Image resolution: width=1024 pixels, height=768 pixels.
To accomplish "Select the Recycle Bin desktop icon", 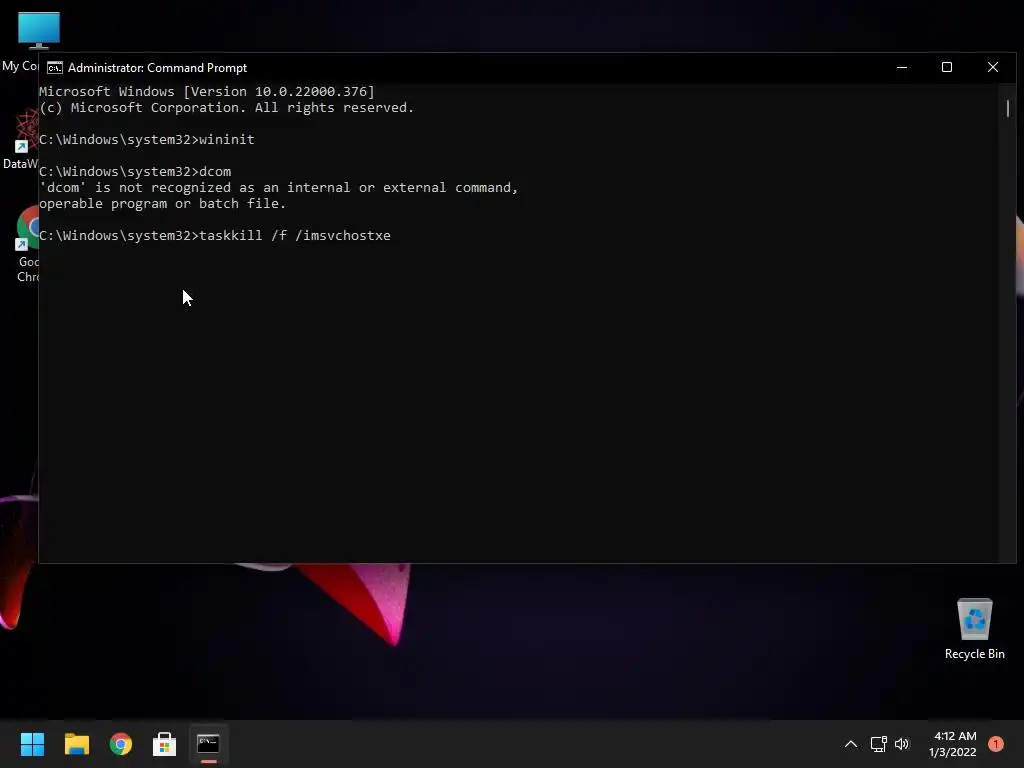I will pyautogui.click(x=974, y=629).
